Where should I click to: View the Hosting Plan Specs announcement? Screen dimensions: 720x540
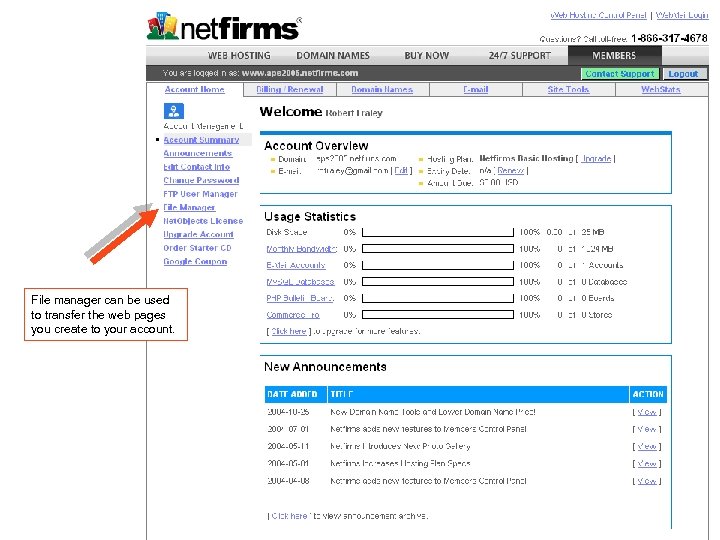[647, 464]
